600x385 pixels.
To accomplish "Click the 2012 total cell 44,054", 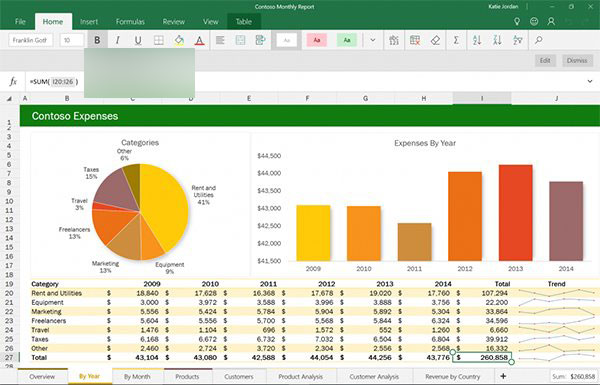I will coord(307,357).
